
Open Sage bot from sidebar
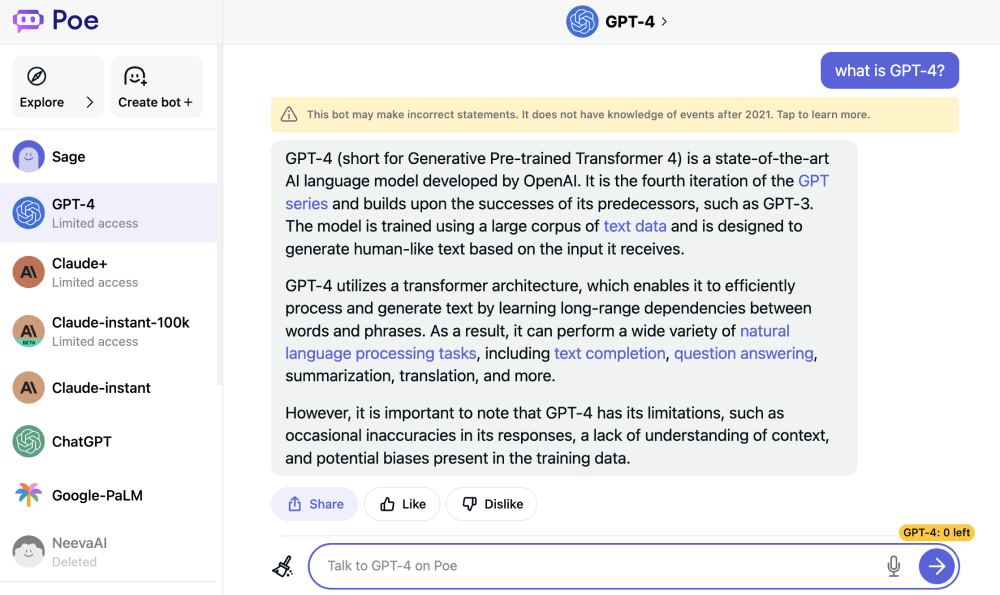[108, 157]
